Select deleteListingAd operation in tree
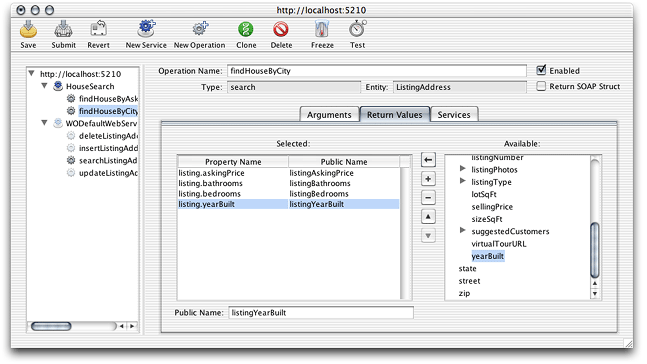The image size is (647, 364). 109,136
